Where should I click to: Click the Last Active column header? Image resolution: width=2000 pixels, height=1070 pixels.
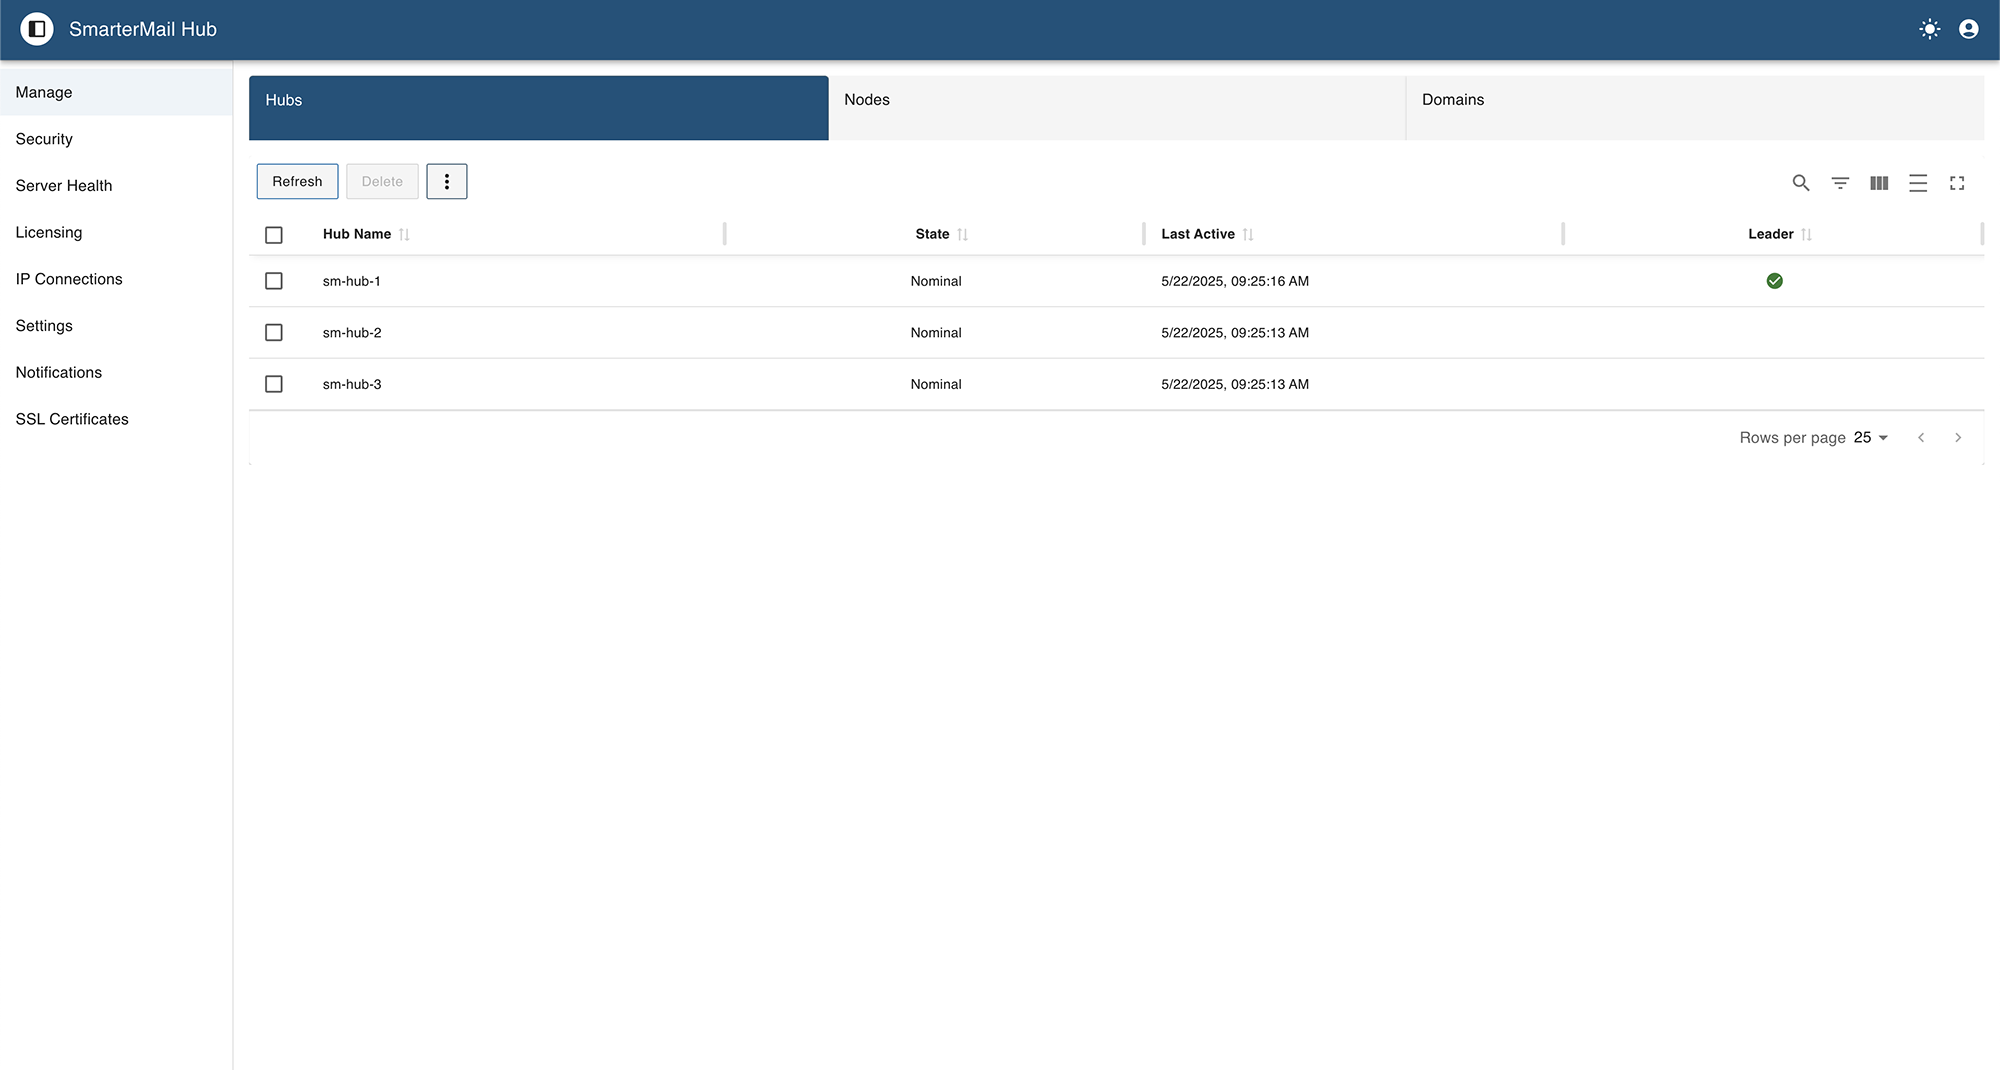click(x=1198, y=234)
